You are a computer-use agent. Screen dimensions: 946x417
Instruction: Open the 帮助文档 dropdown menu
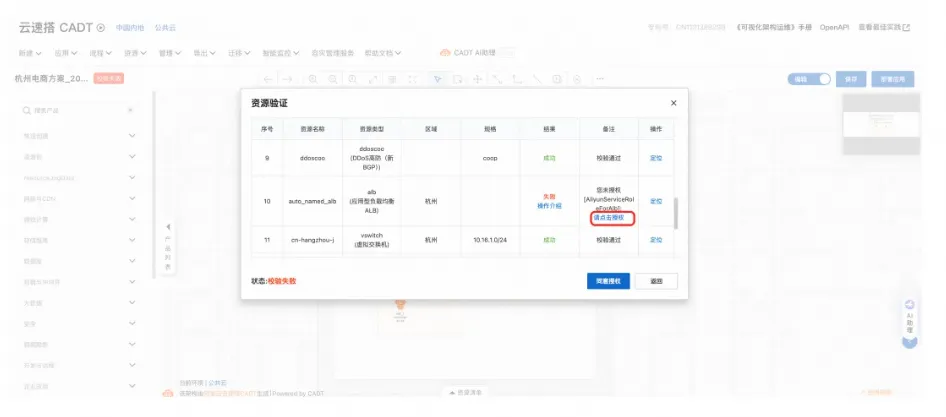click(383, 53)
